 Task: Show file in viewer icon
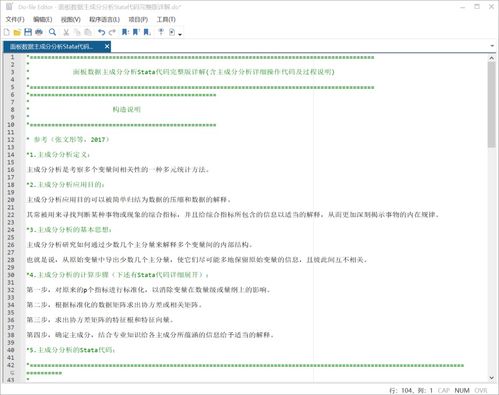161,32
